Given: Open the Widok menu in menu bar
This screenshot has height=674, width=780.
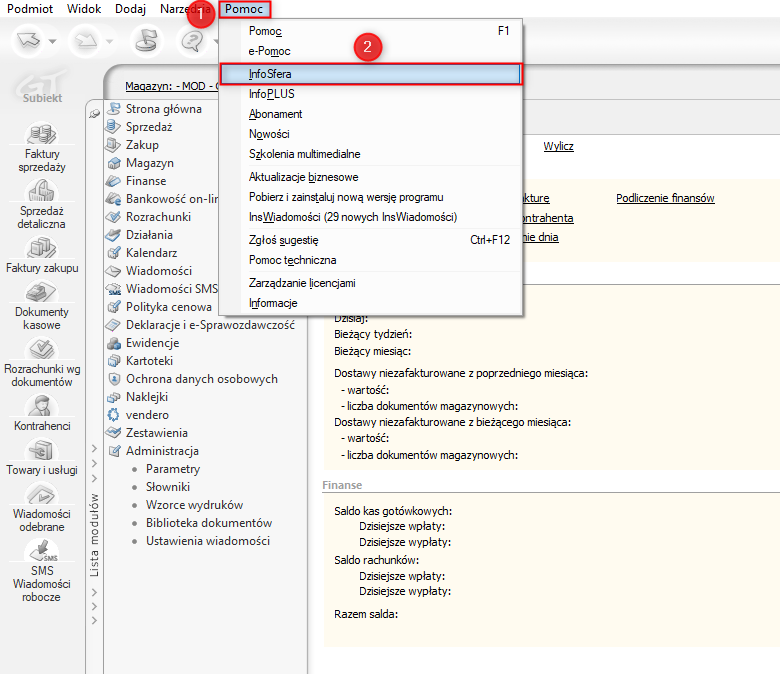Looking at the screenshot, I should pos(84,9).
